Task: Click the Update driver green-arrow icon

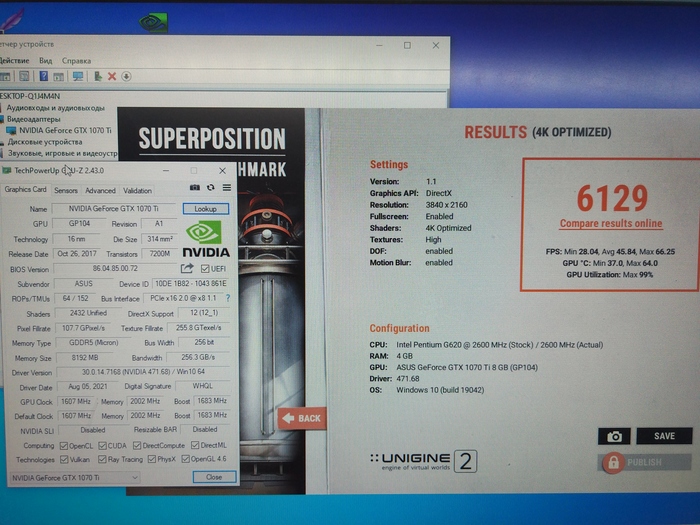Action: [x=98, y=76]
